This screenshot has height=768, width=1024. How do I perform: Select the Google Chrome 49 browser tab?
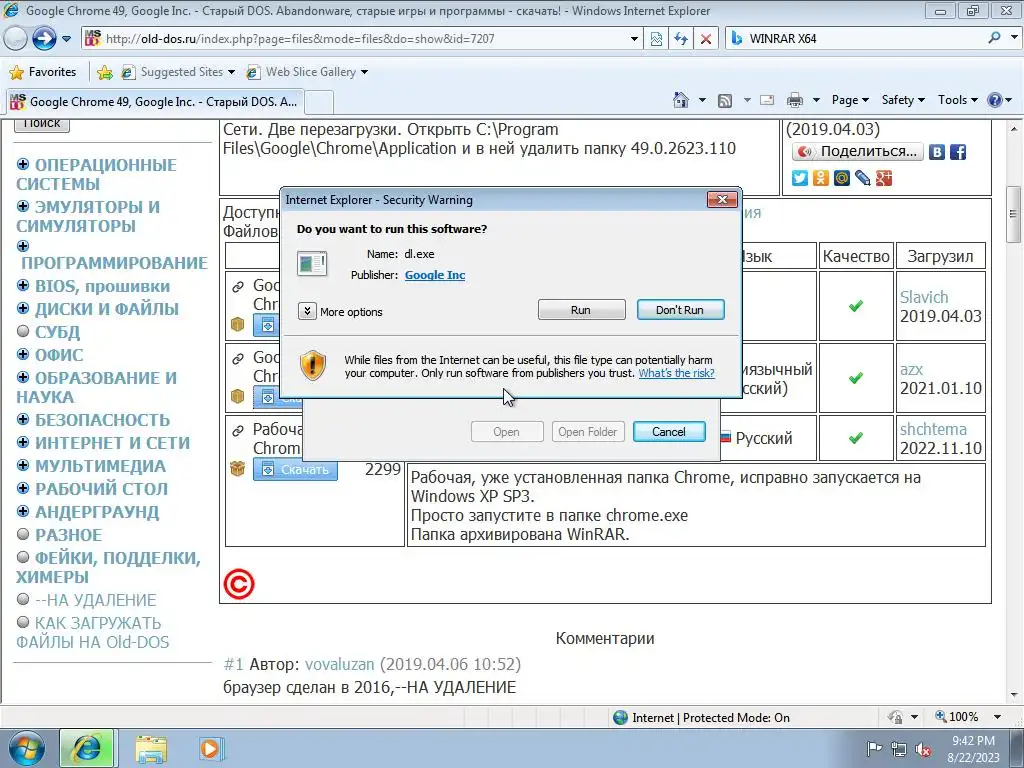tap(154, 101)
